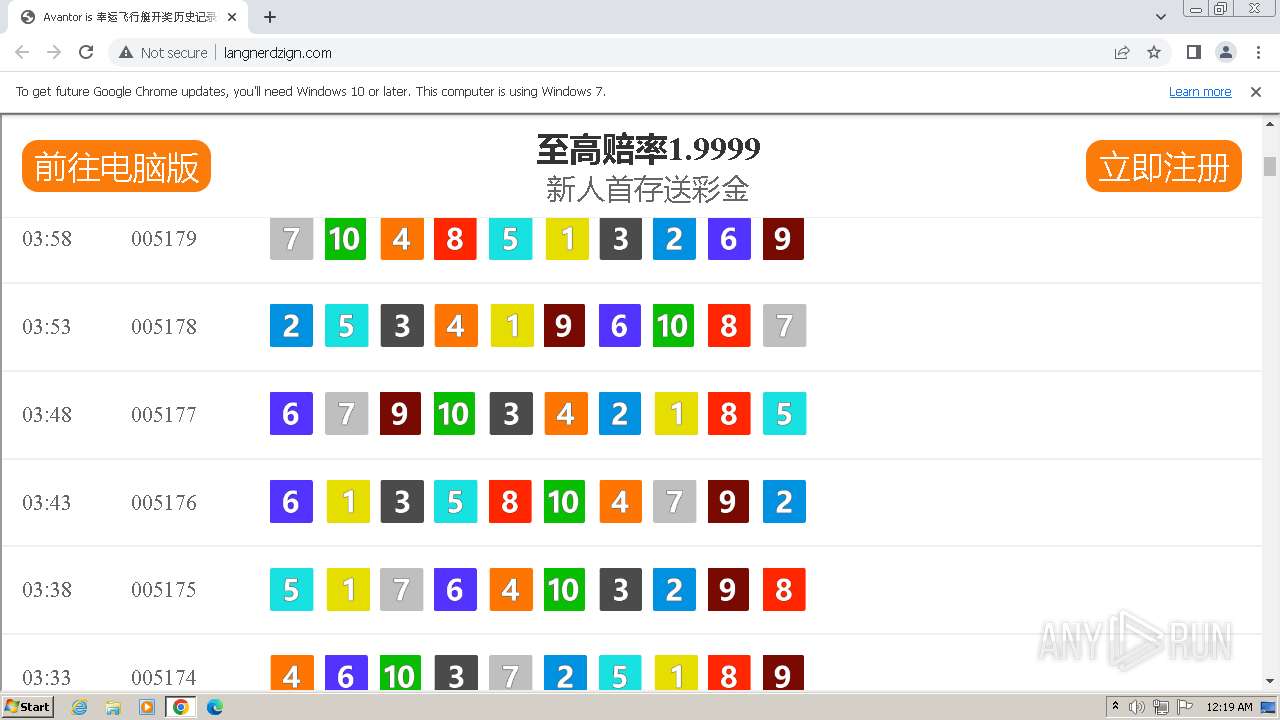Click the red 8 ball in row 005175
This screenshot has width=1280, height=720.
click(784, 590)
